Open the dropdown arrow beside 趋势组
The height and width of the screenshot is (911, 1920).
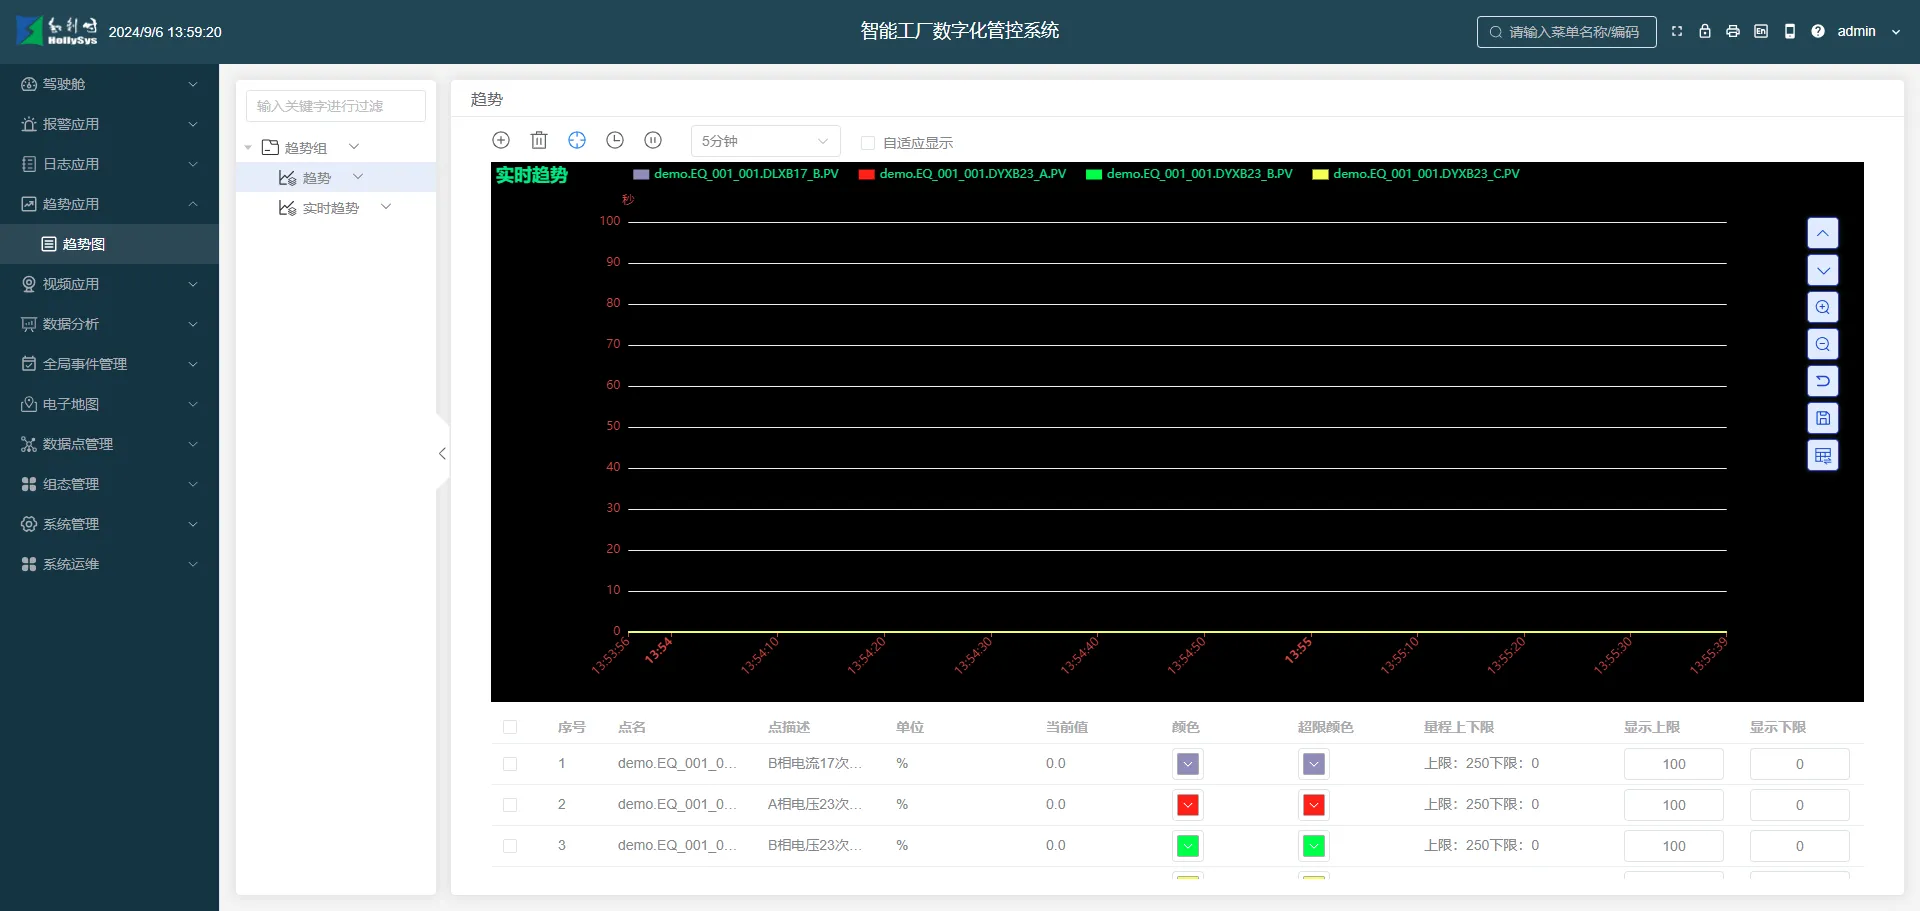coord(354,147)
